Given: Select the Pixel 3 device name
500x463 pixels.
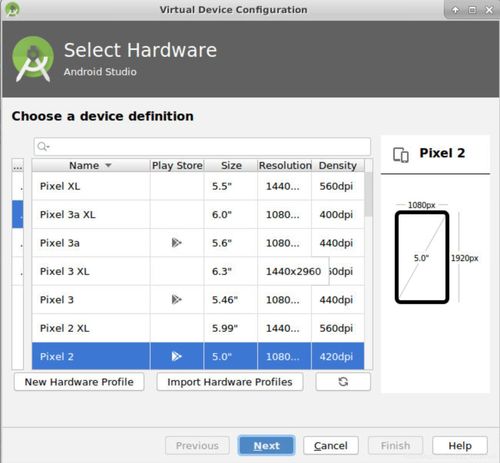Looking at the screenshot, I should coord(57,299).
